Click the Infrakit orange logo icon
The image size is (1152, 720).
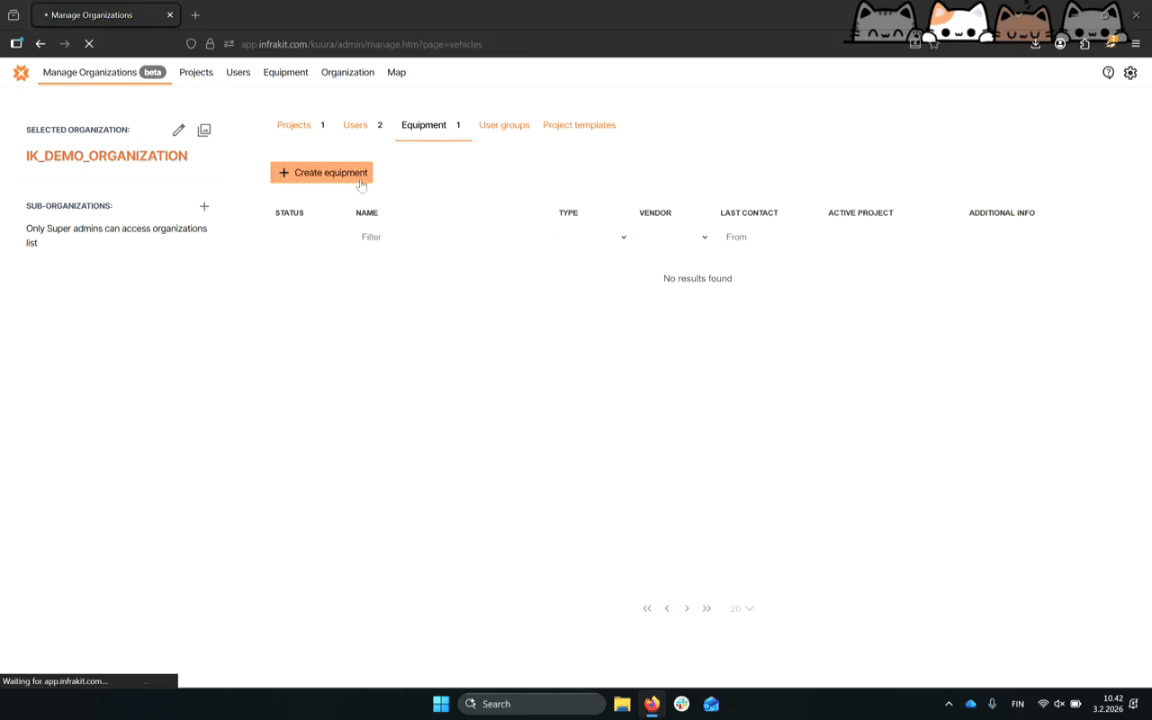point(21,72)
